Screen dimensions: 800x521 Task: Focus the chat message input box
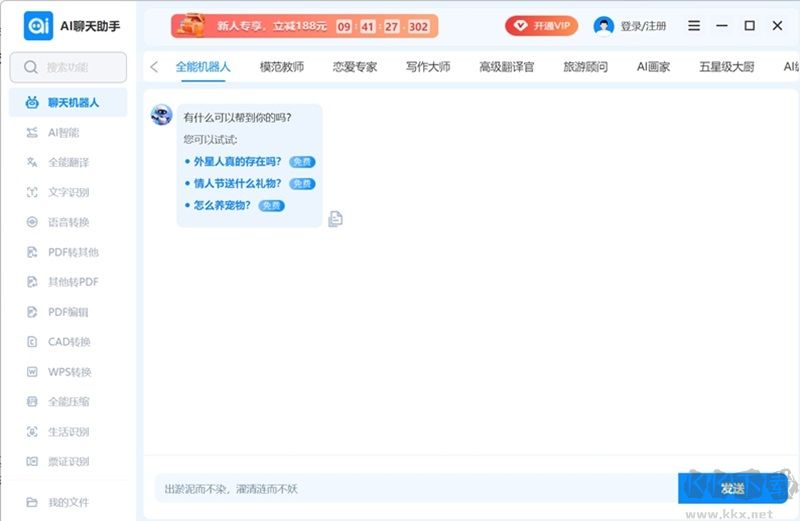(x=416, y=488)
